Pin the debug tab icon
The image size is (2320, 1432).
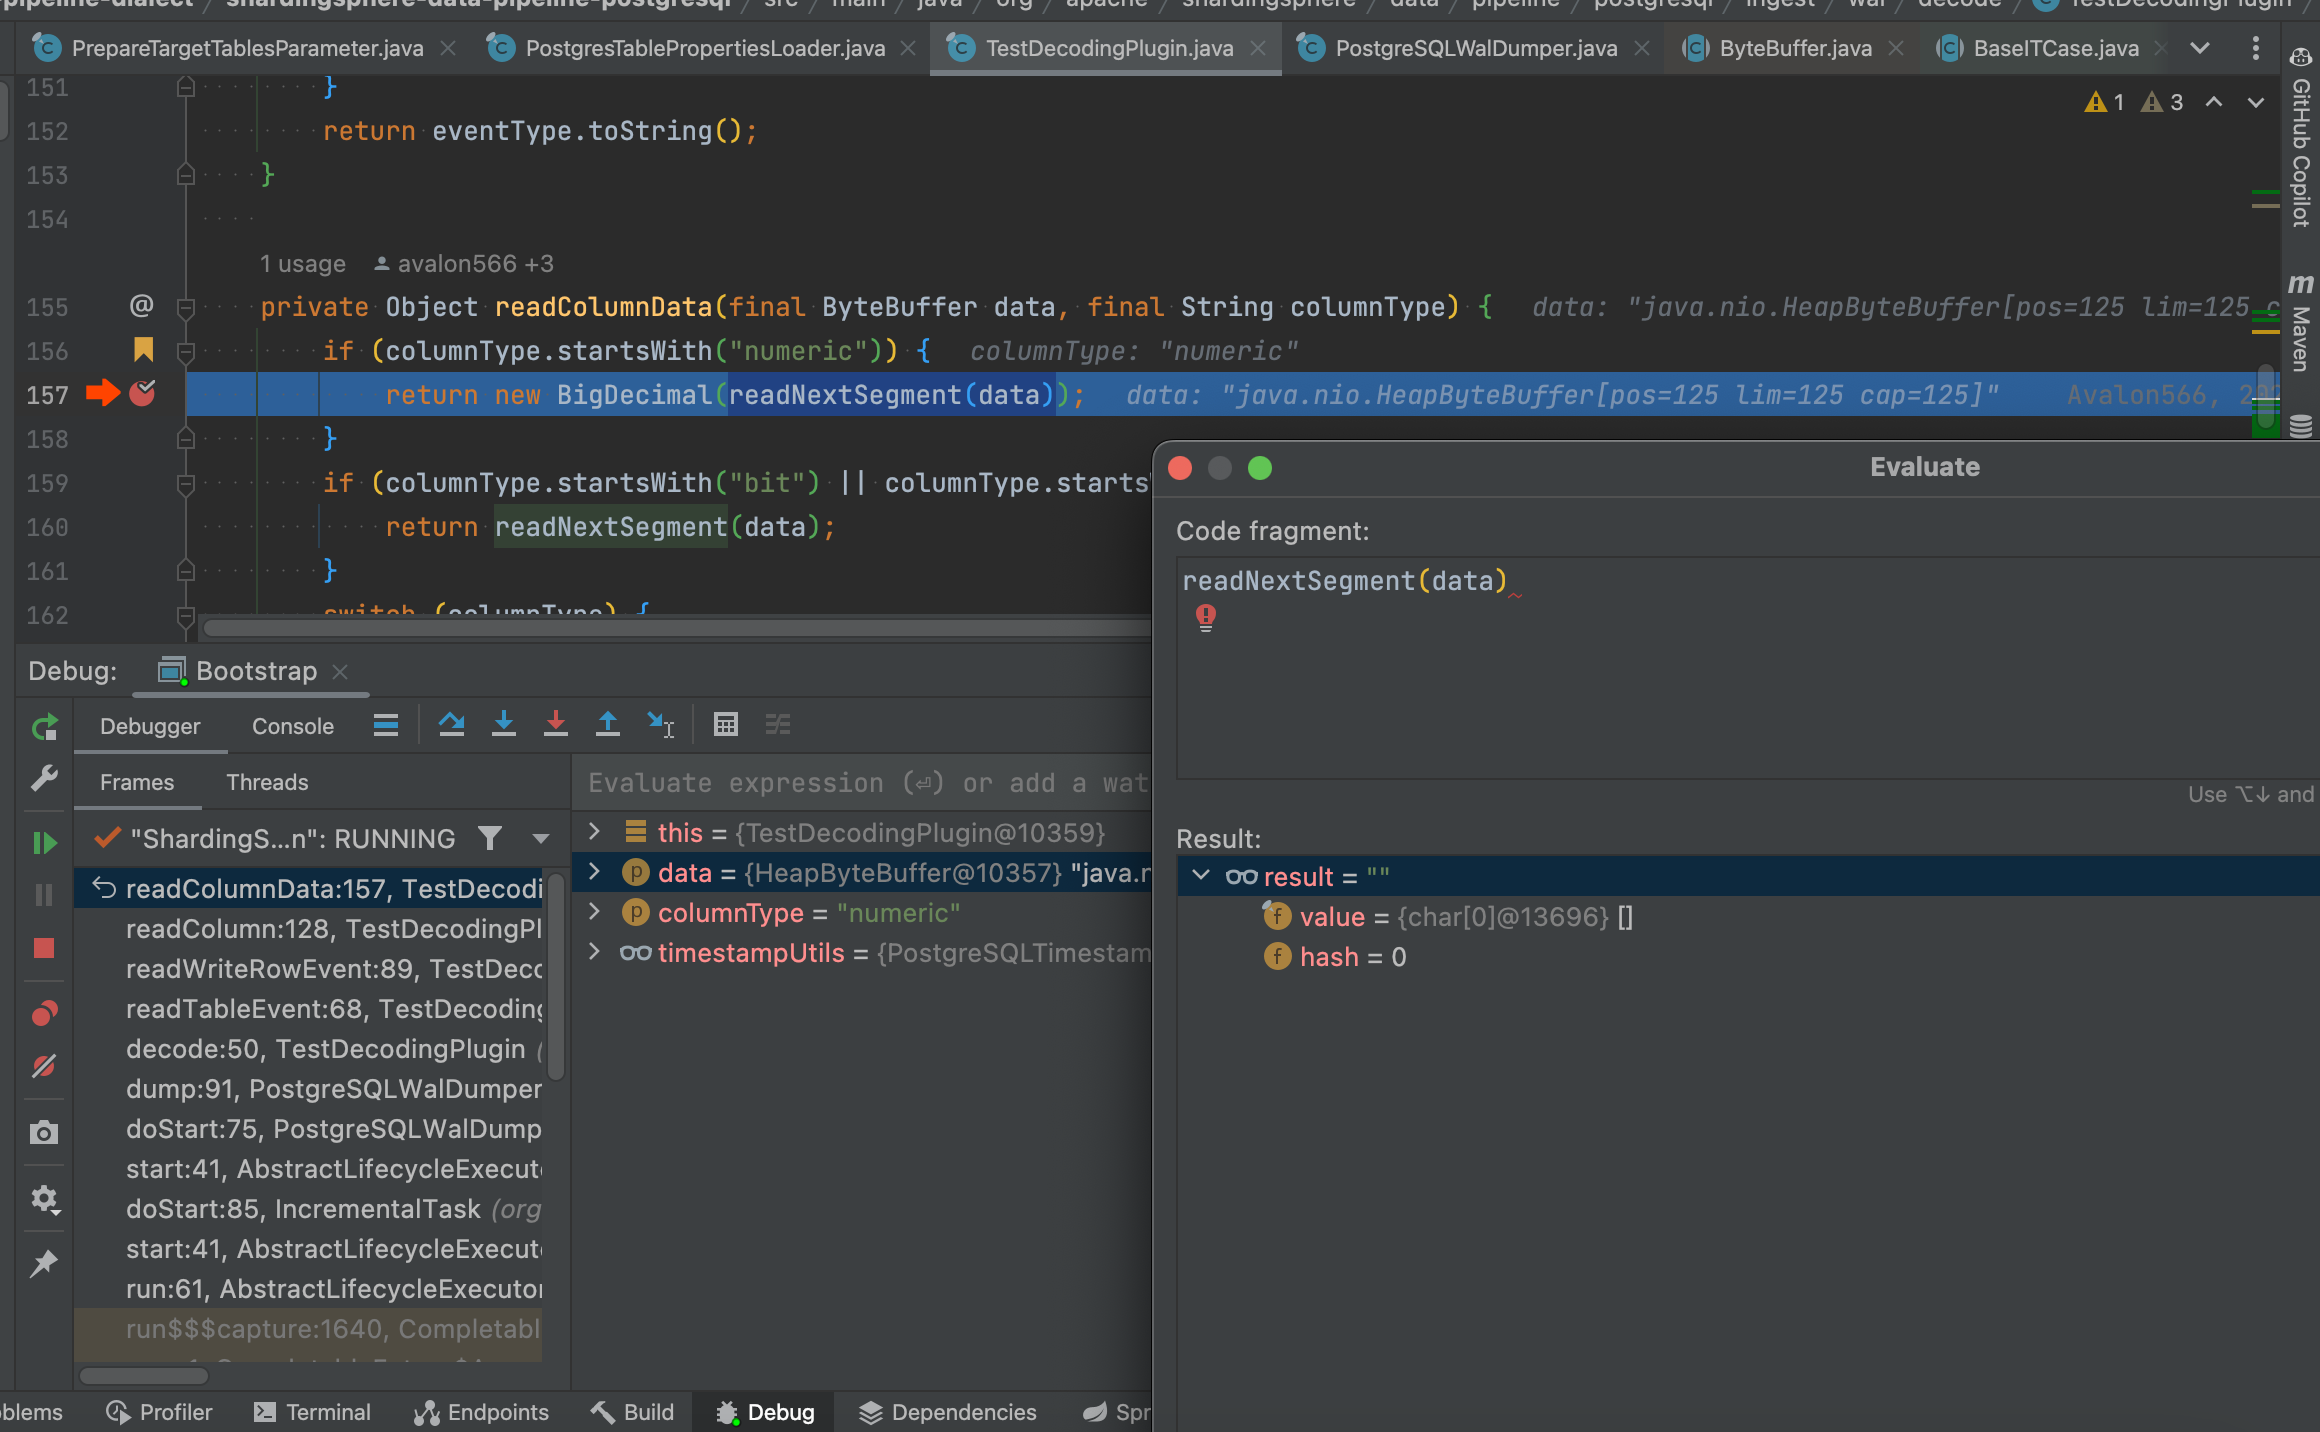[x=44, y=1264]
